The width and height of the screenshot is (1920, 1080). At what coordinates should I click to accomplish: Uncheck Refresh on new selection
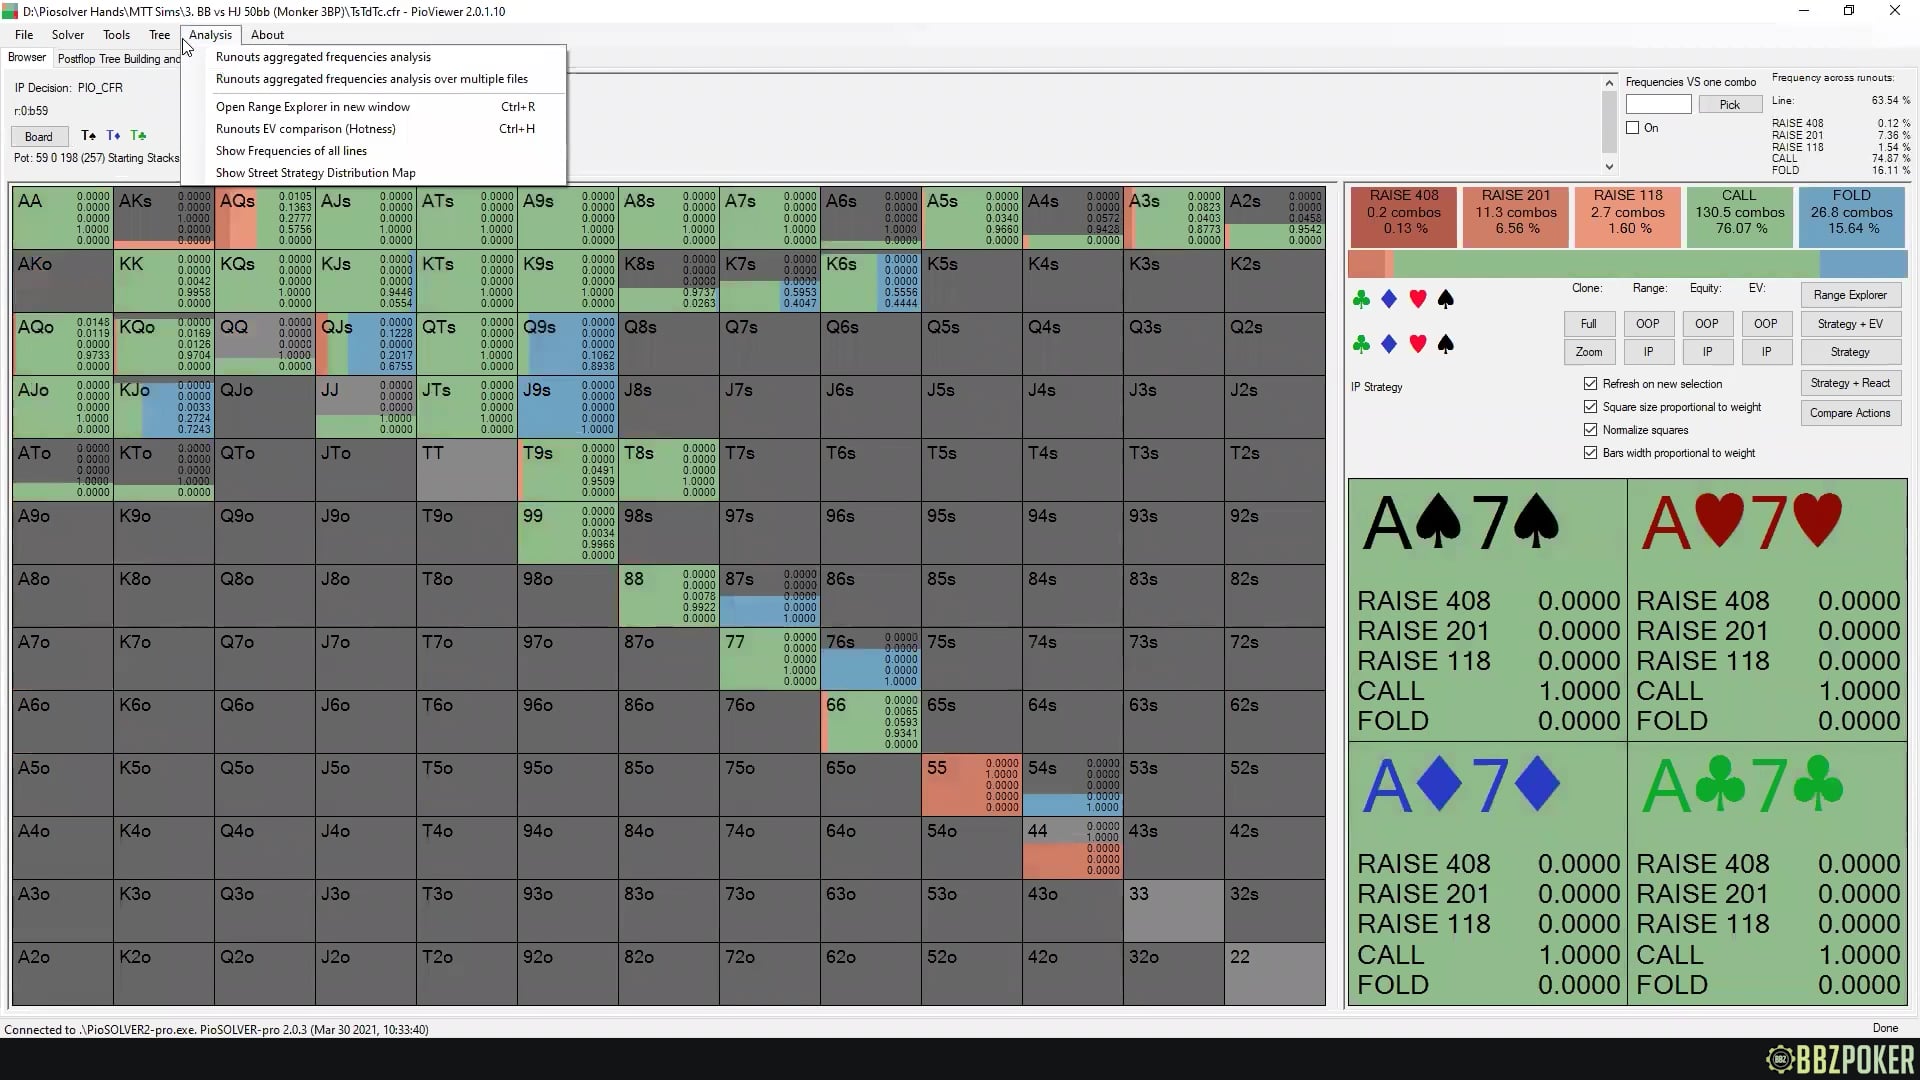tap(1590, 384)
